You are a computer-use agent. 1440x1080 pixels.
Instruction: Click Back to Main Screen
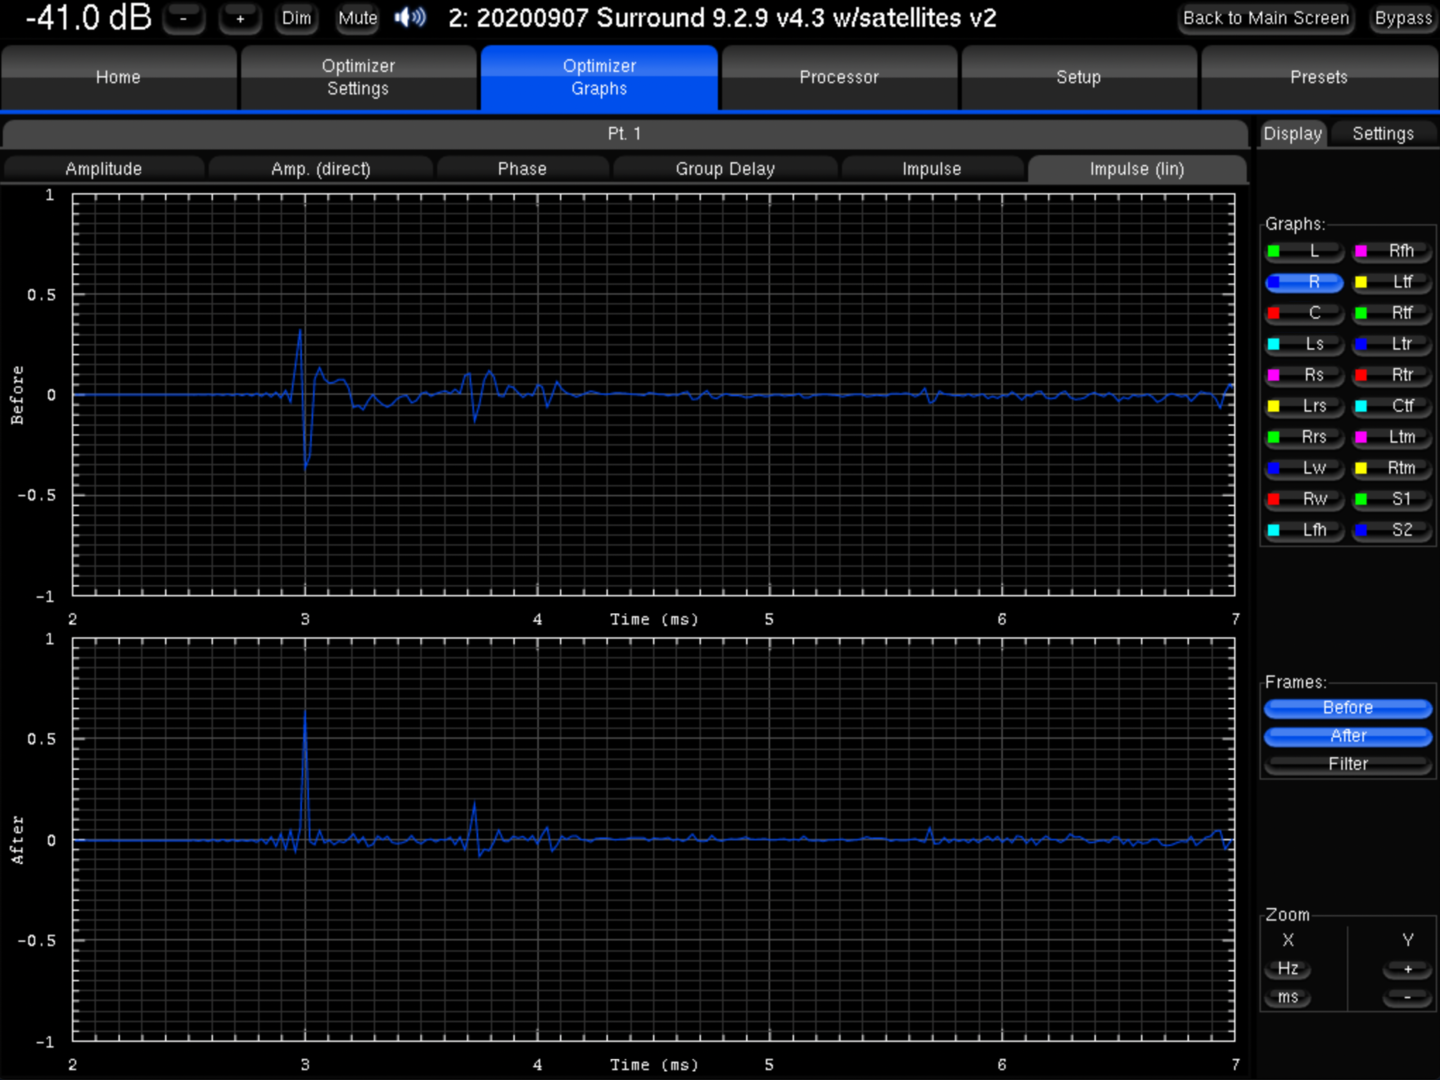tap(1266, 18)
